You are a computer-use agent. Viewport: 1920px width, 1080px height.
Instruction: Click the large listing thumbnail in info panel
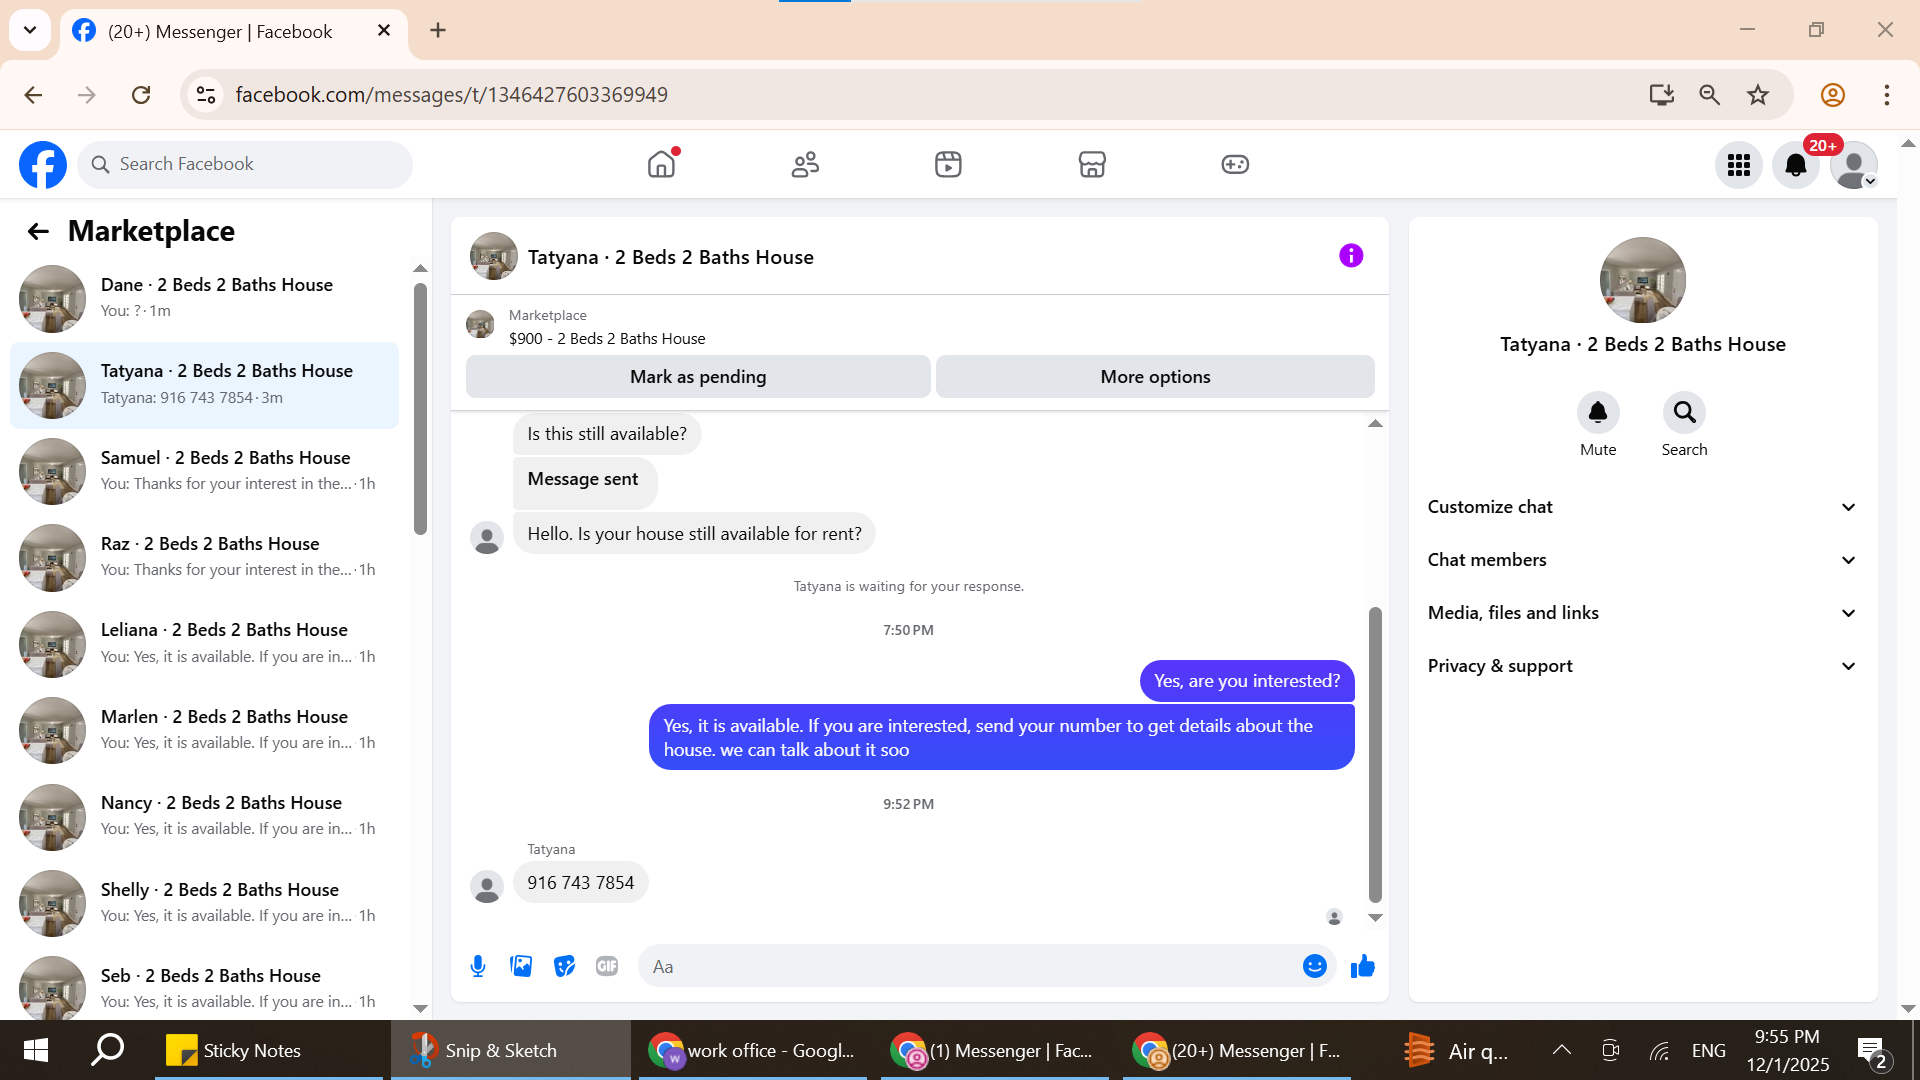(x=1642, y=280)
